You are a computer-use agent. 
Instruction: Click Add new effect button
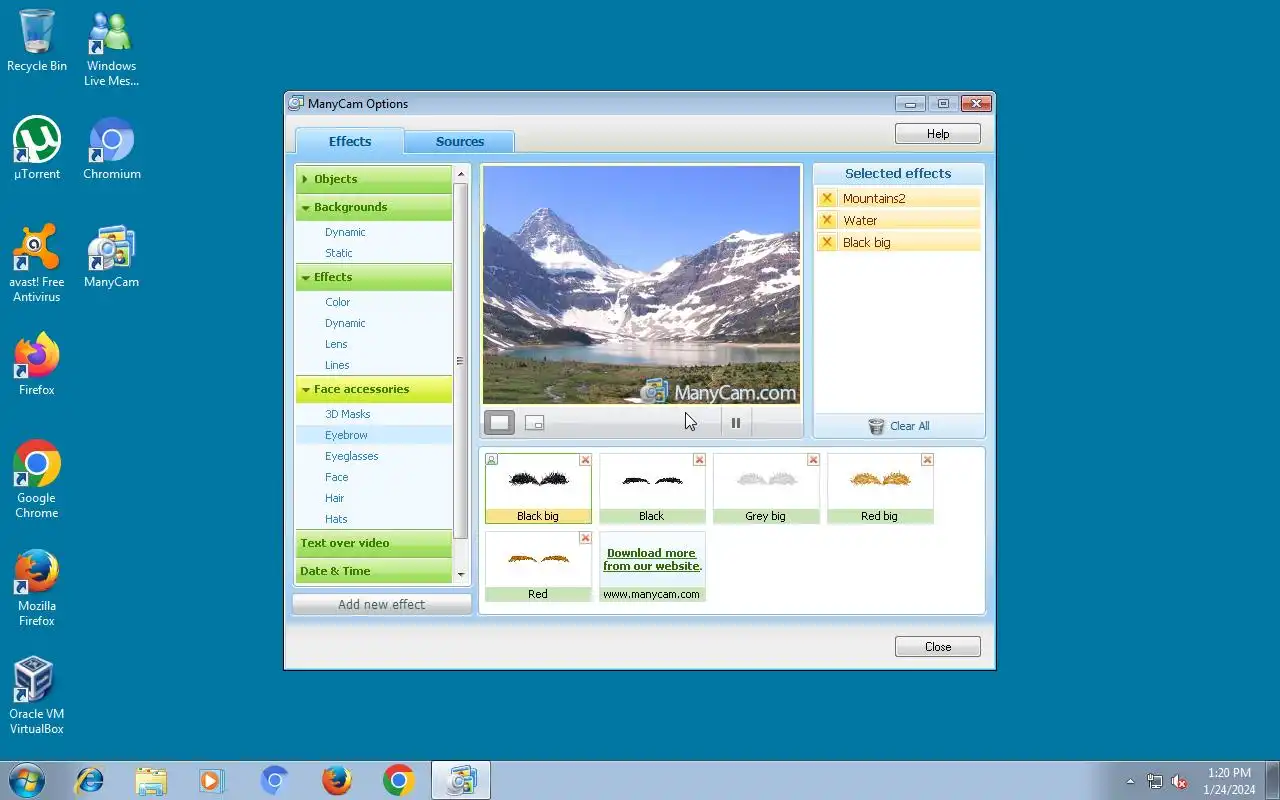[x=382, y=604]
